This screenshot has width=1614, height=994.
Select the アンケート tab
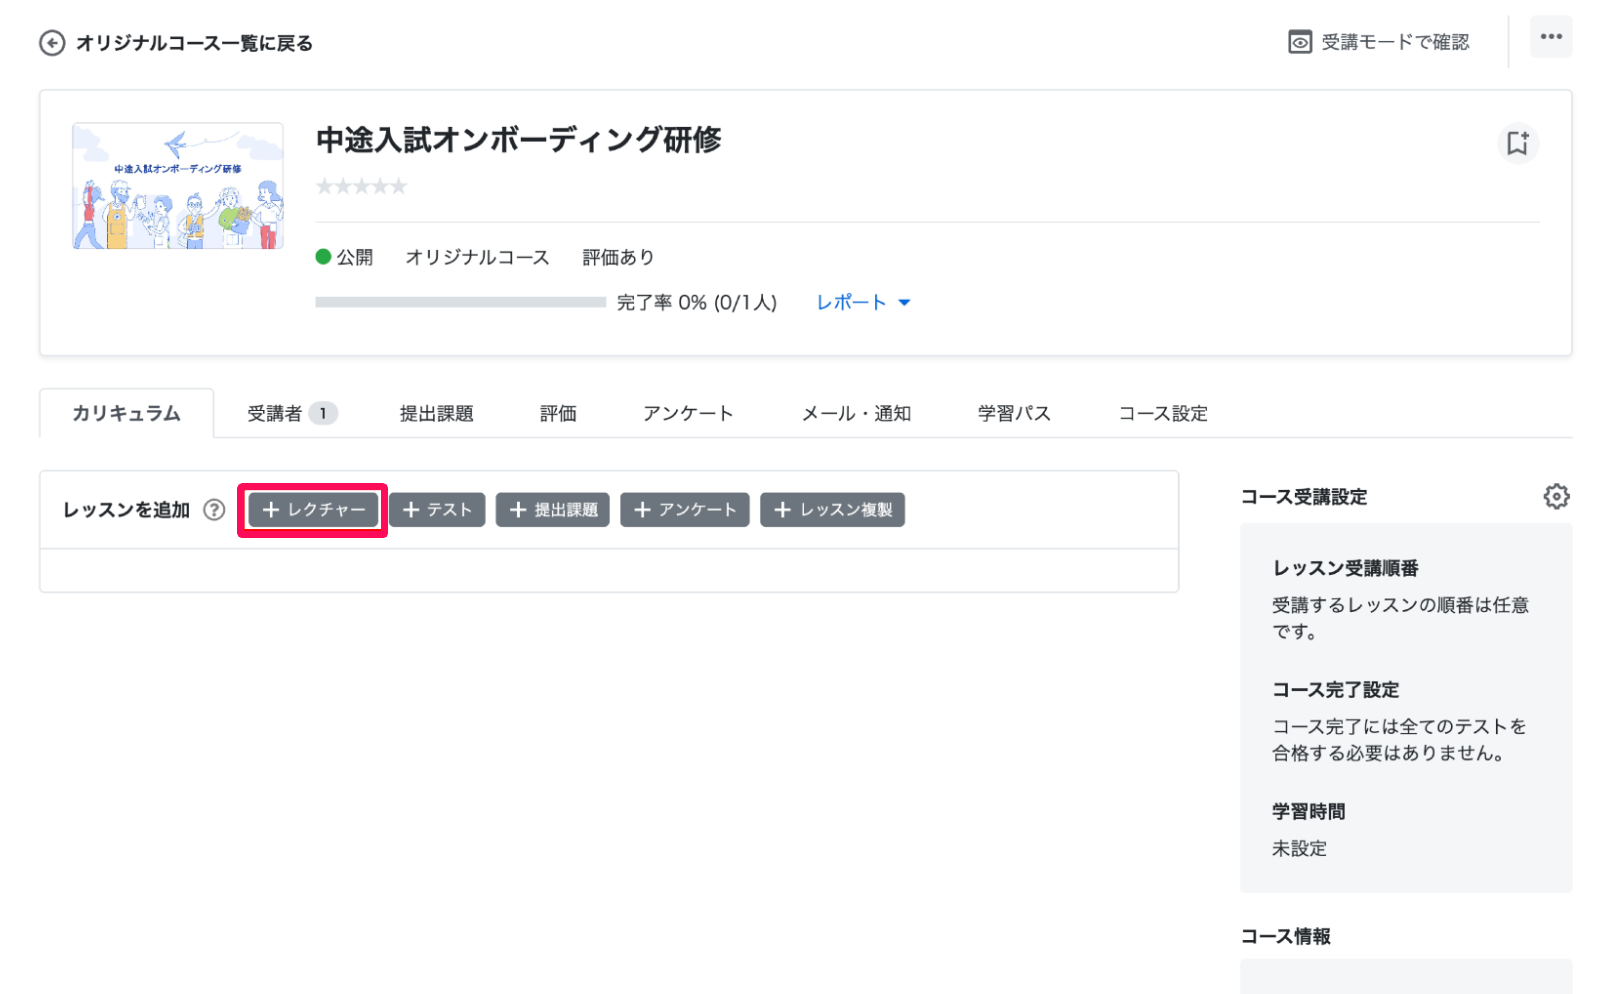point(688,413)
